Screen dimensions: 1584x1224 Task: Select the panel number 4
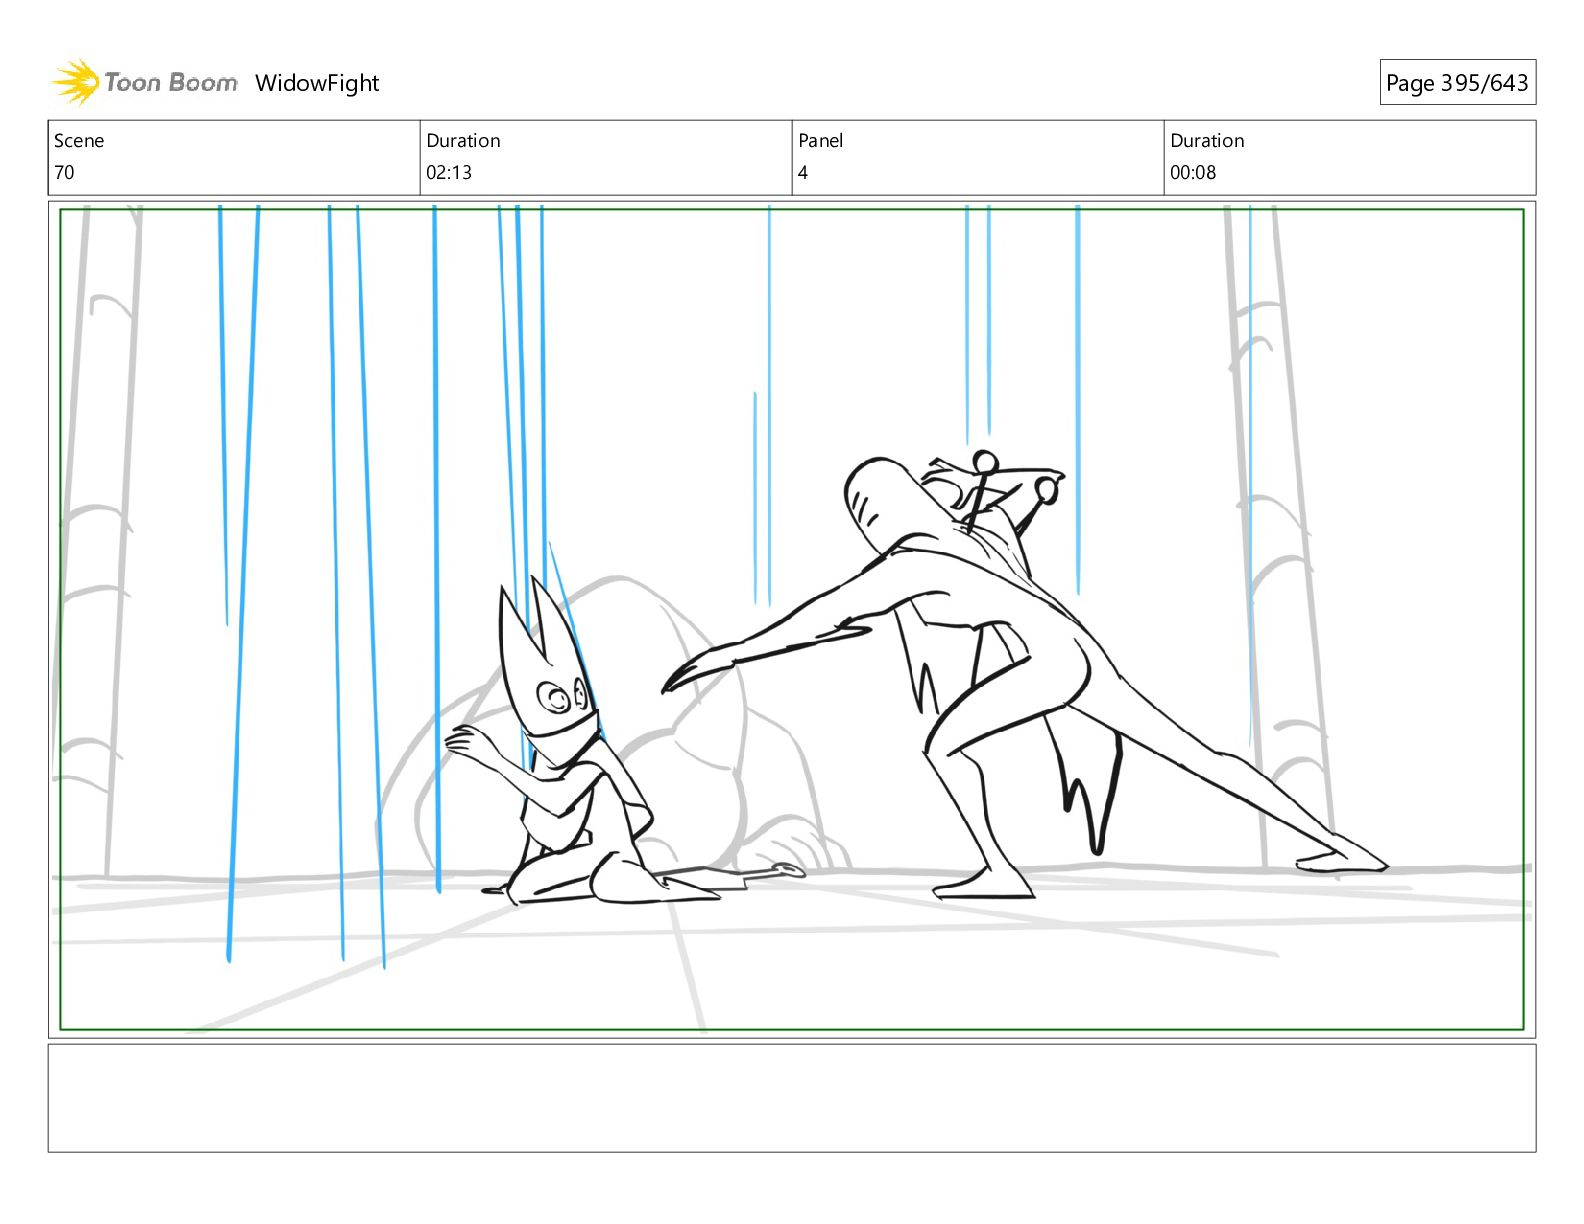pyautogui.click(x=803, y=172)
